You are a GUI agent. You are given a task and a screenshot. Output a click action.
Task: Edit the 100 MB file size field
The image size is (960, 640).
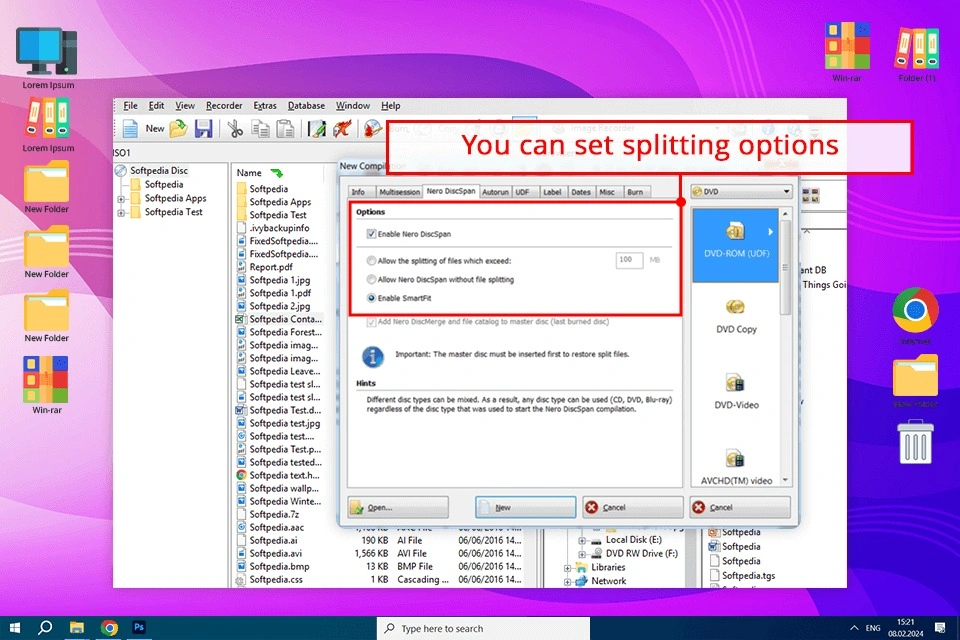tap(628, 260)
